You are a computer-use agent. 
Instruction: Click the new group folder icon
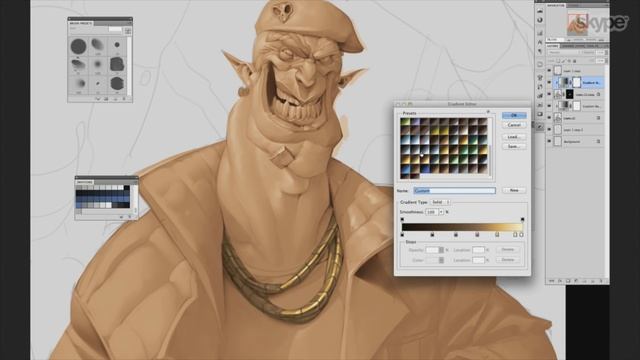coord(584,281)
